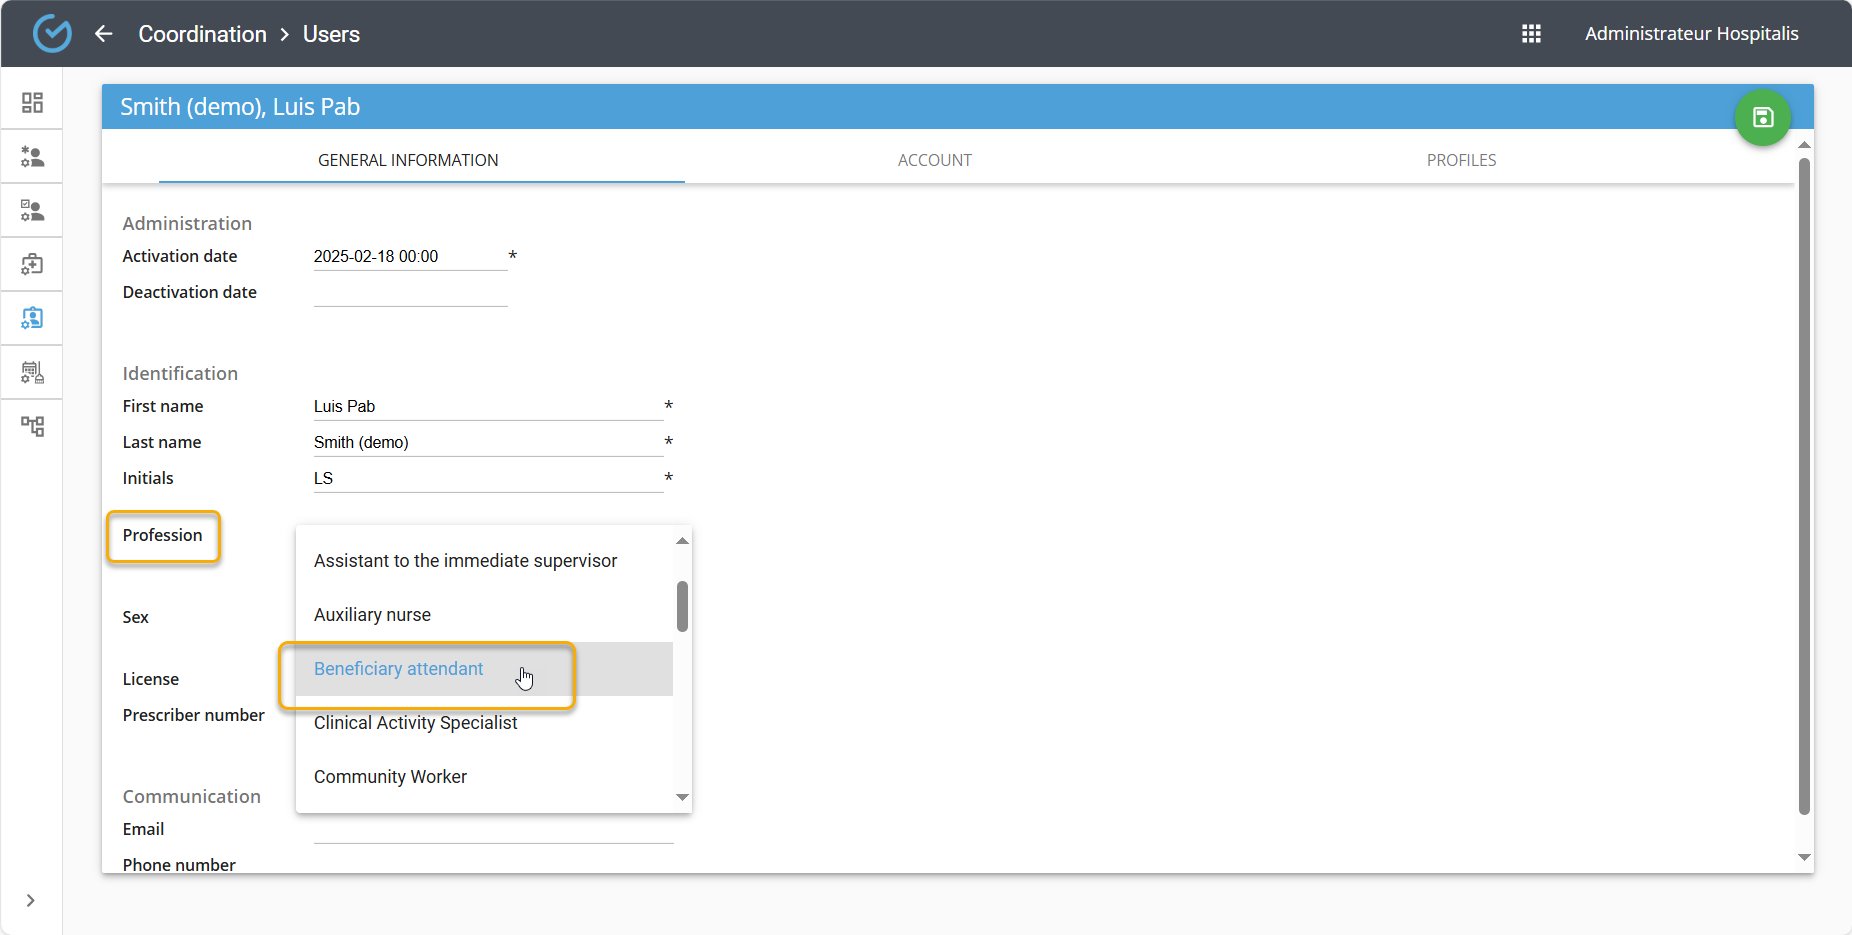Screen dimensions: 1852x935
Task: Open the calendar cleaning settings sidebar icon
Action: (32, 373)
